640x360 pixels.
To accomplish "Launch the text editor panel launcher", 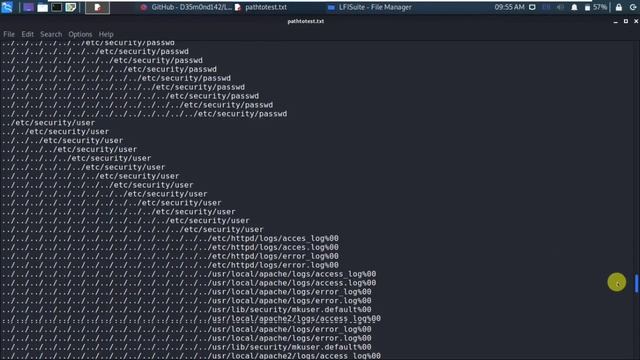I will click(71, 7).
